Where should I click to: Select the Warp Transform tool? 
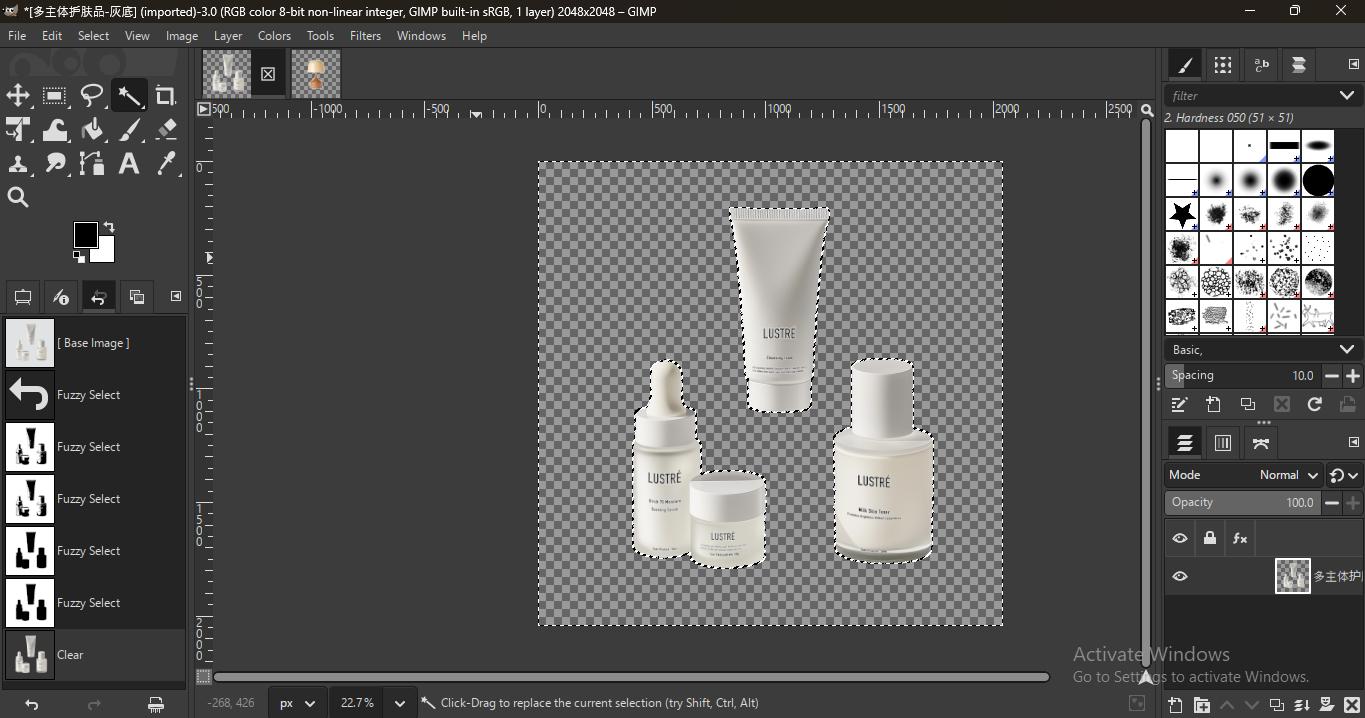[55, 130]
